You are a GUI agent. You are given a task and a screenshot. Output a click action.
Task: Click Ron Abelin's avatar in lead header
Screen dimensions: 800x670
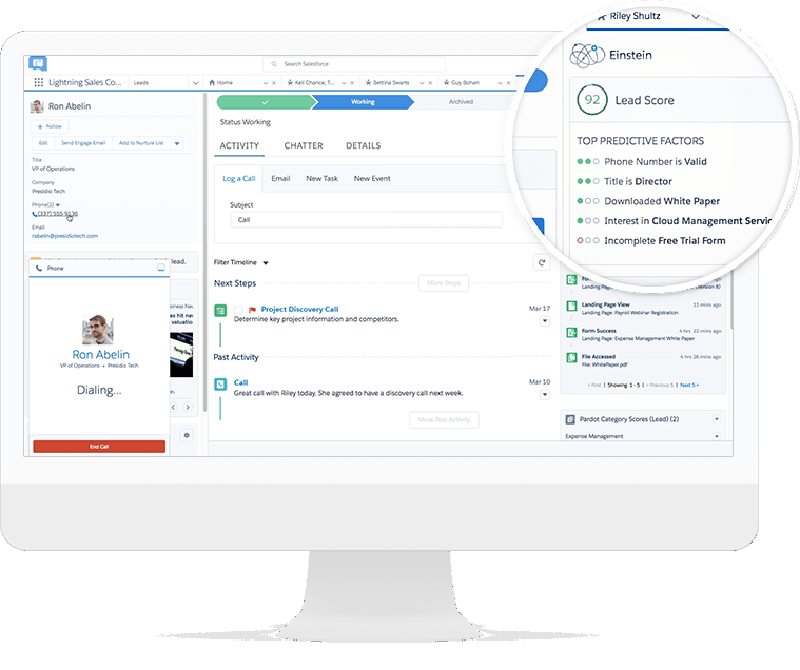(37, 106)
